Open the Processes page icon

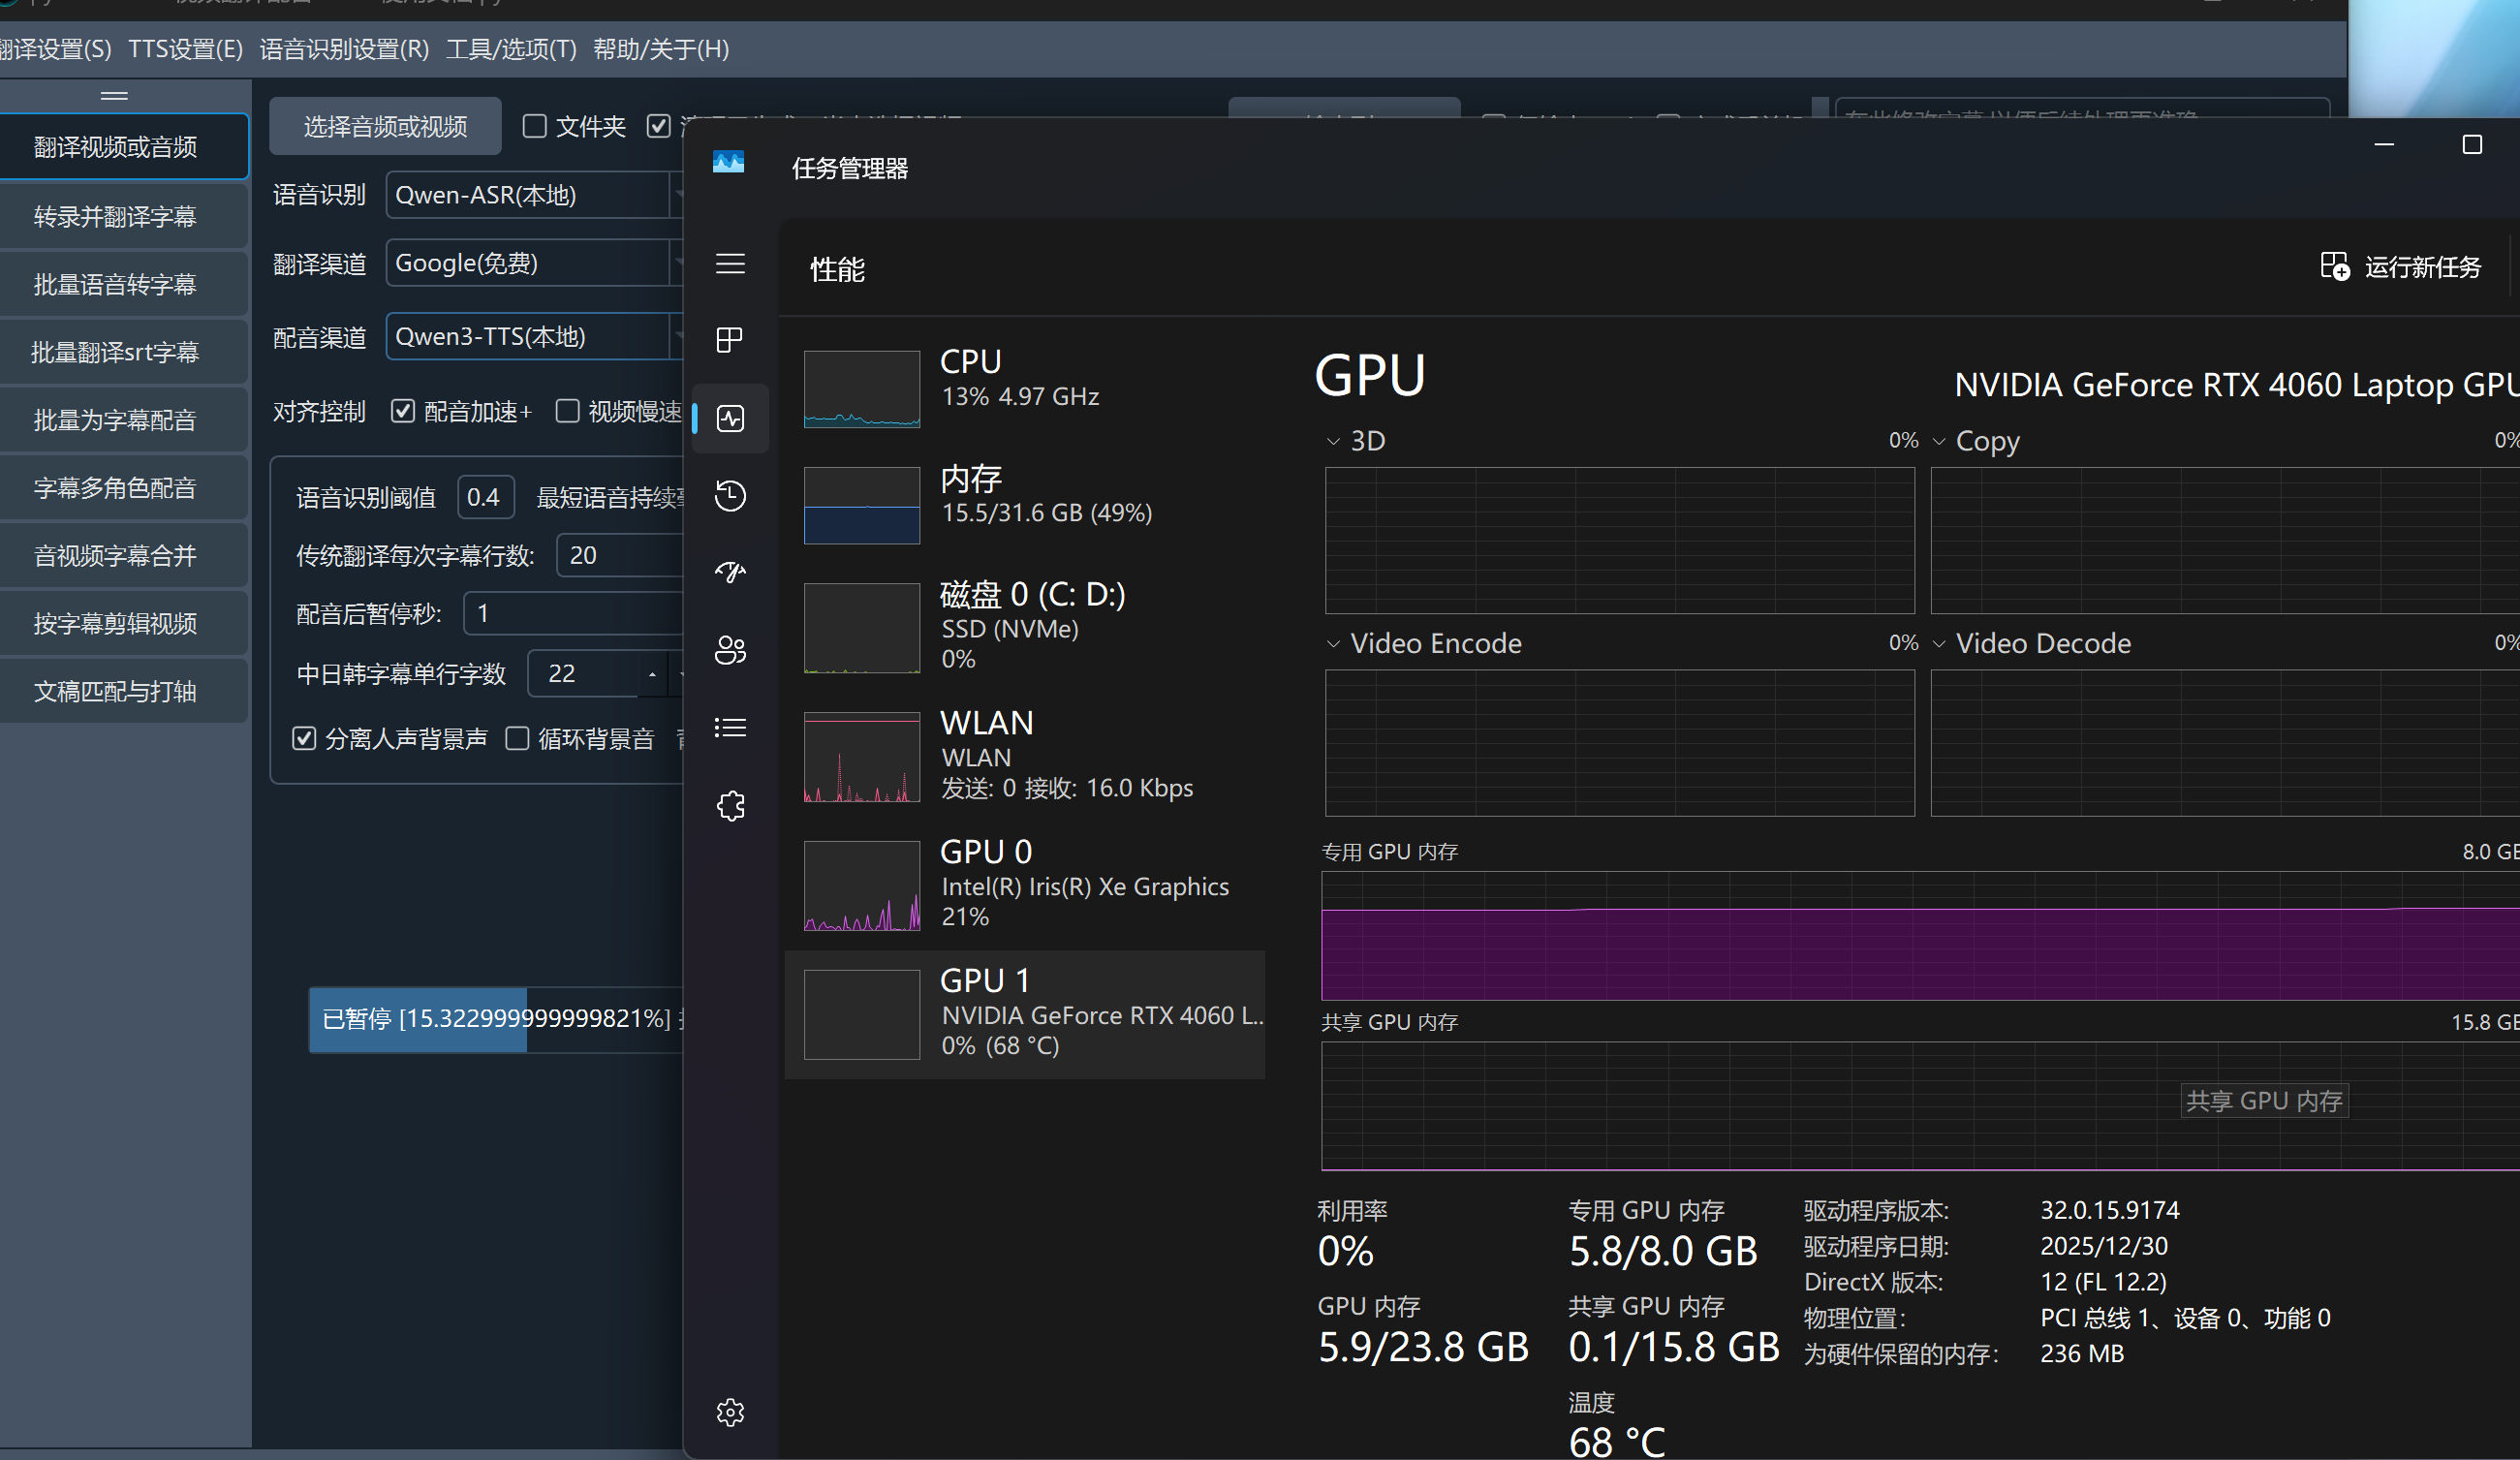click(x=730, y=340)
